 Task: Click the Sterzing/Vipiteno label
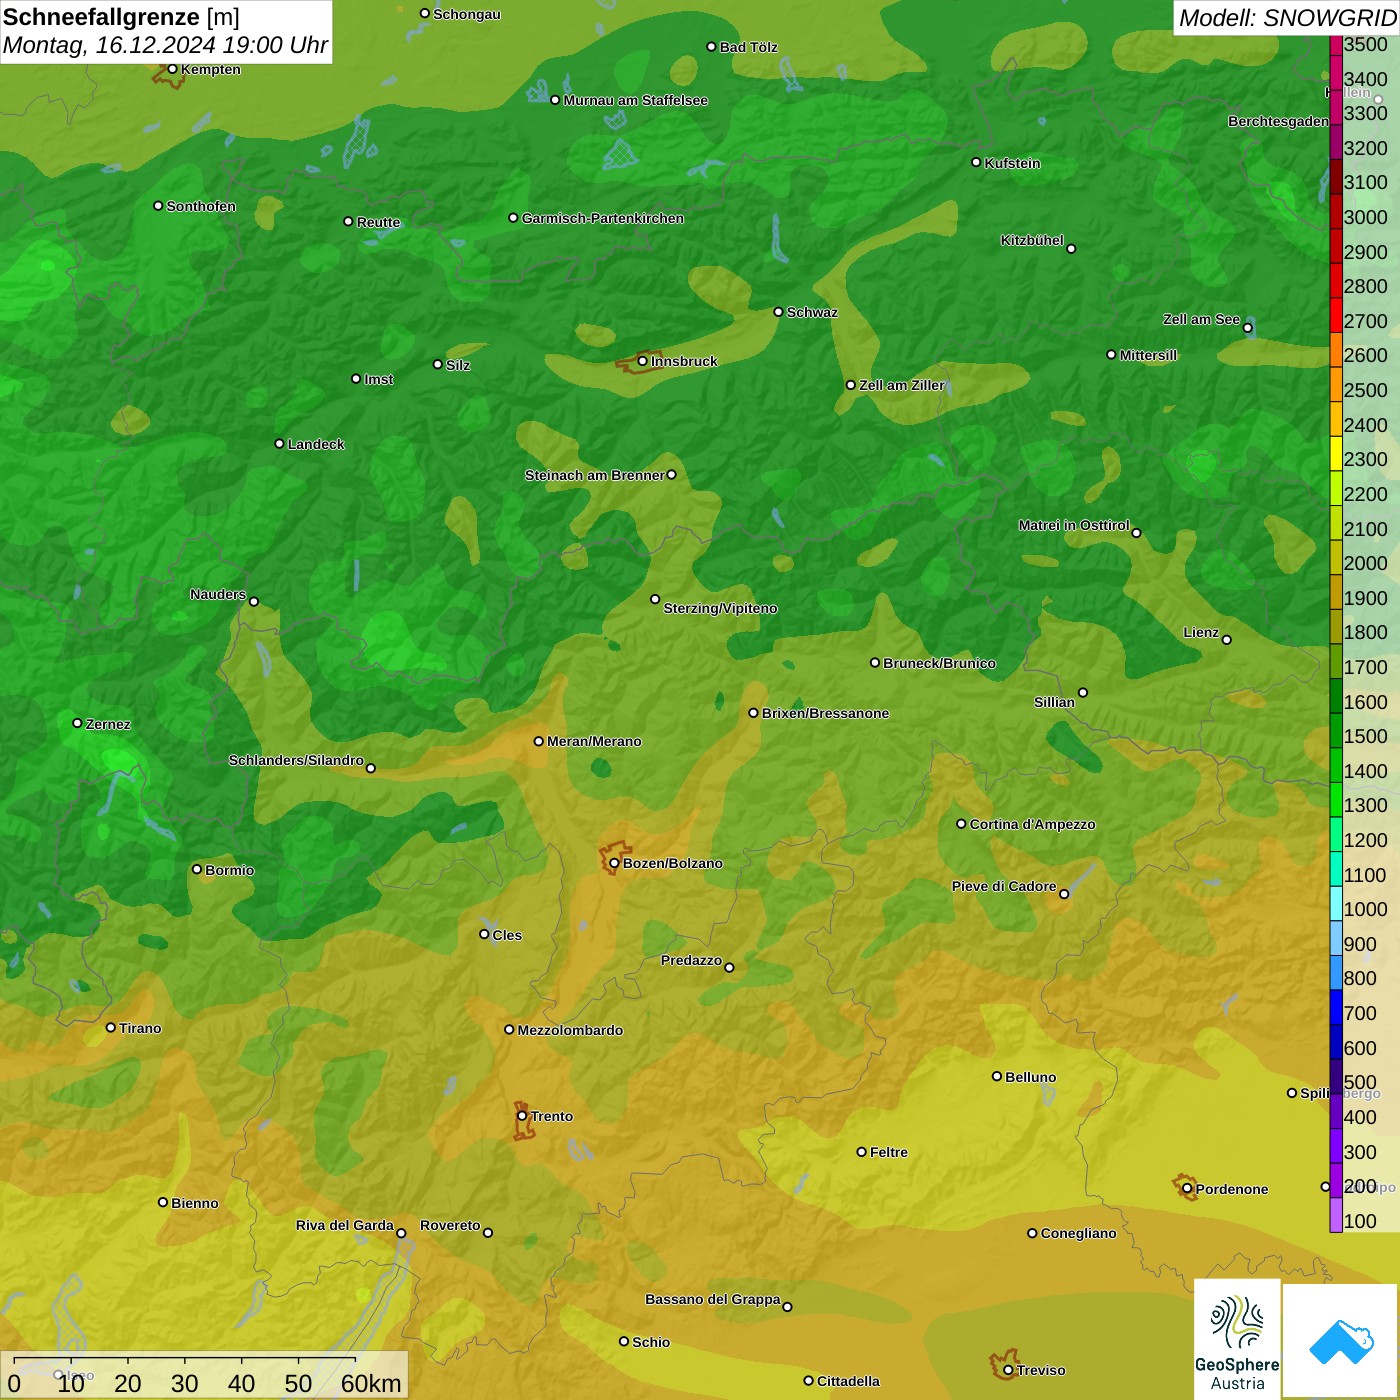click(720, 608)
